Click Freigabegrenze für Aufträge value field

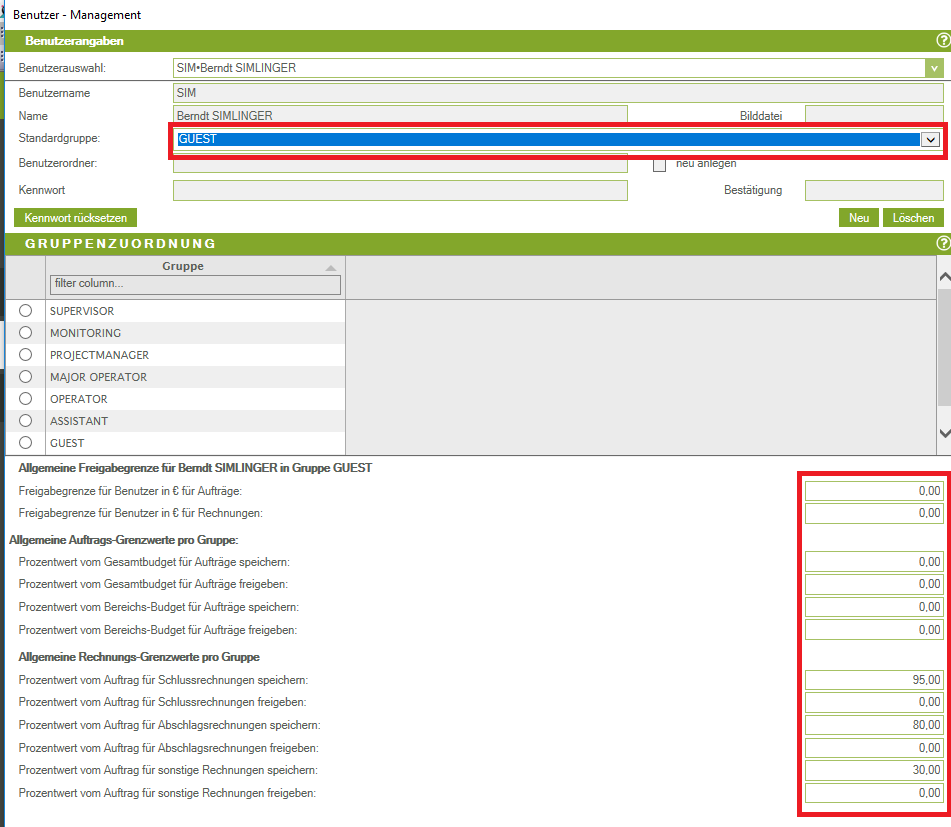click(873, 491)
